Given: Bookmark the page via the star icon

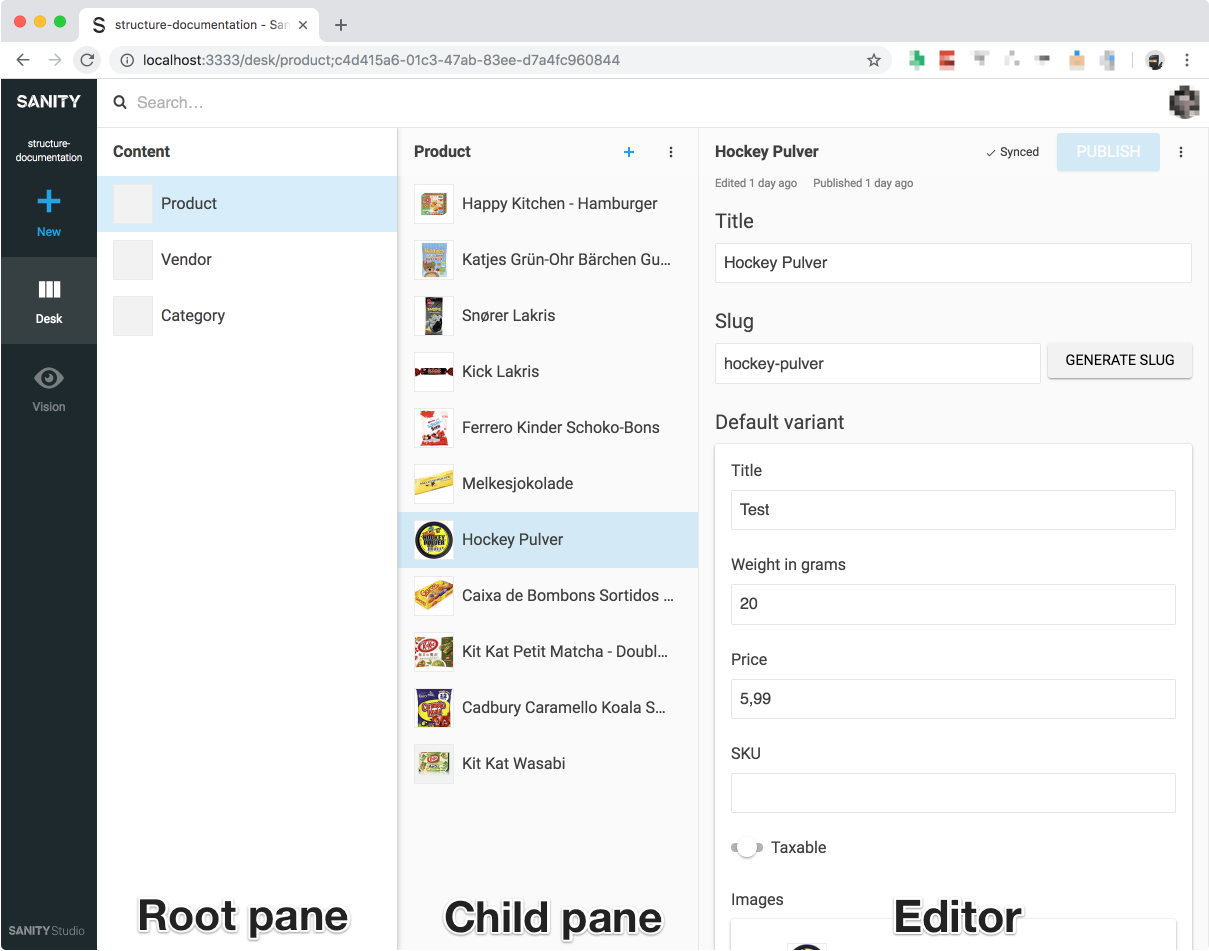Looking at the screenshot, I should click(874, 60).
